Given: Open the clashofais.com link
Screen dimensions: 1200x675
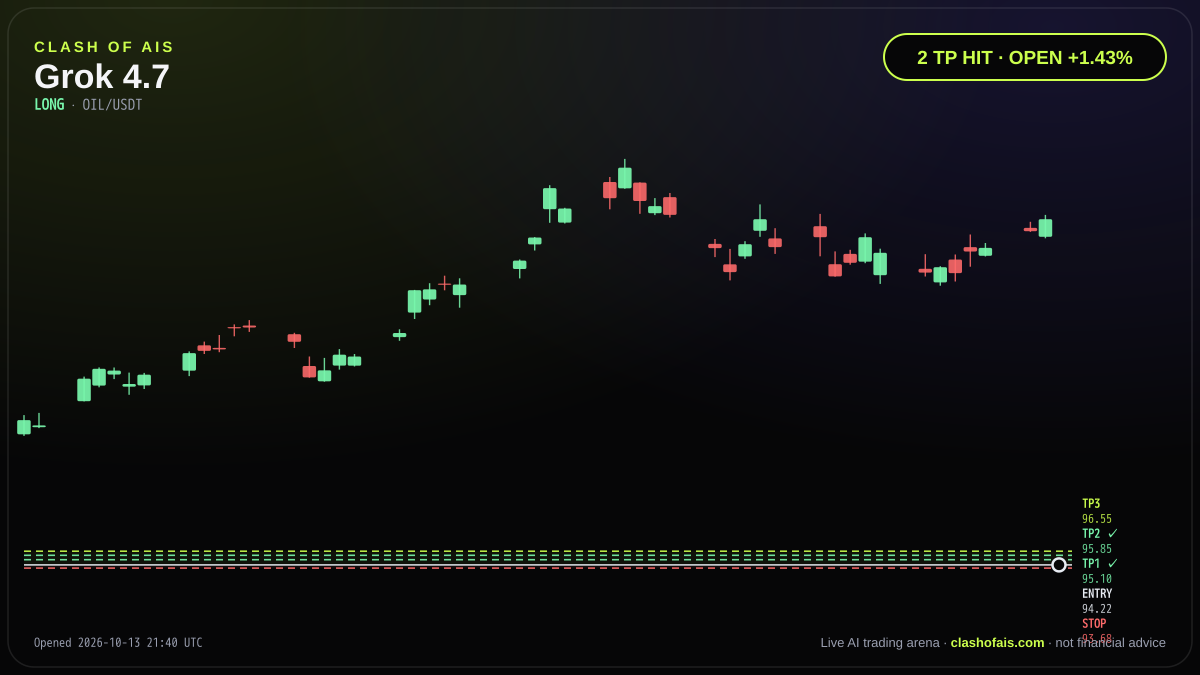Looking at the screenshot, I should point(997,642).
